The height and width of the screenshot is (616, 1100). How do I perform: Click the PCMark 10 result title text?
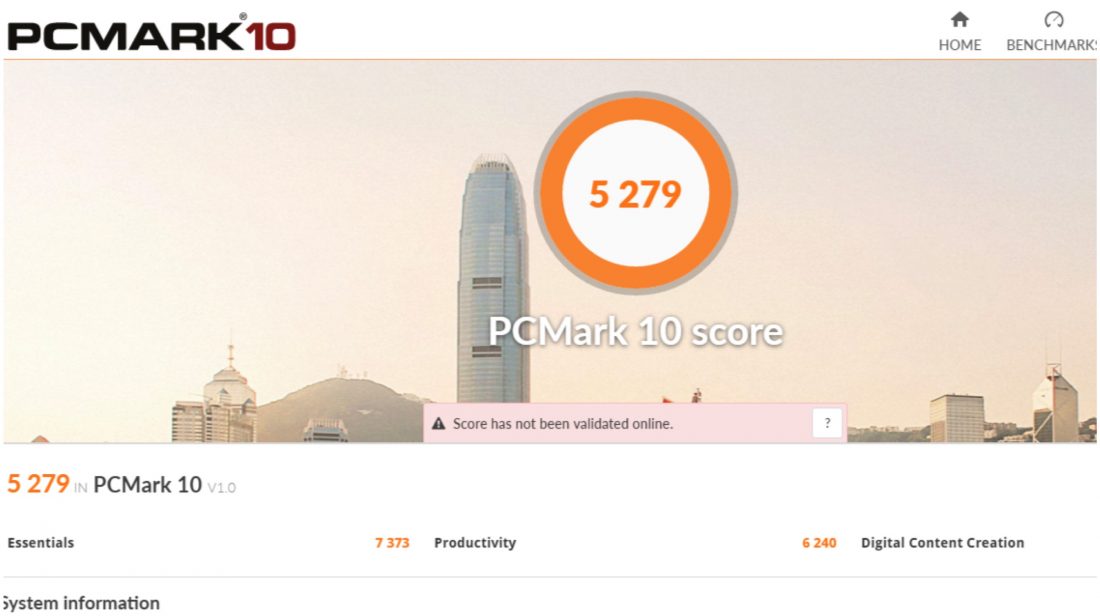click(147, 484)
